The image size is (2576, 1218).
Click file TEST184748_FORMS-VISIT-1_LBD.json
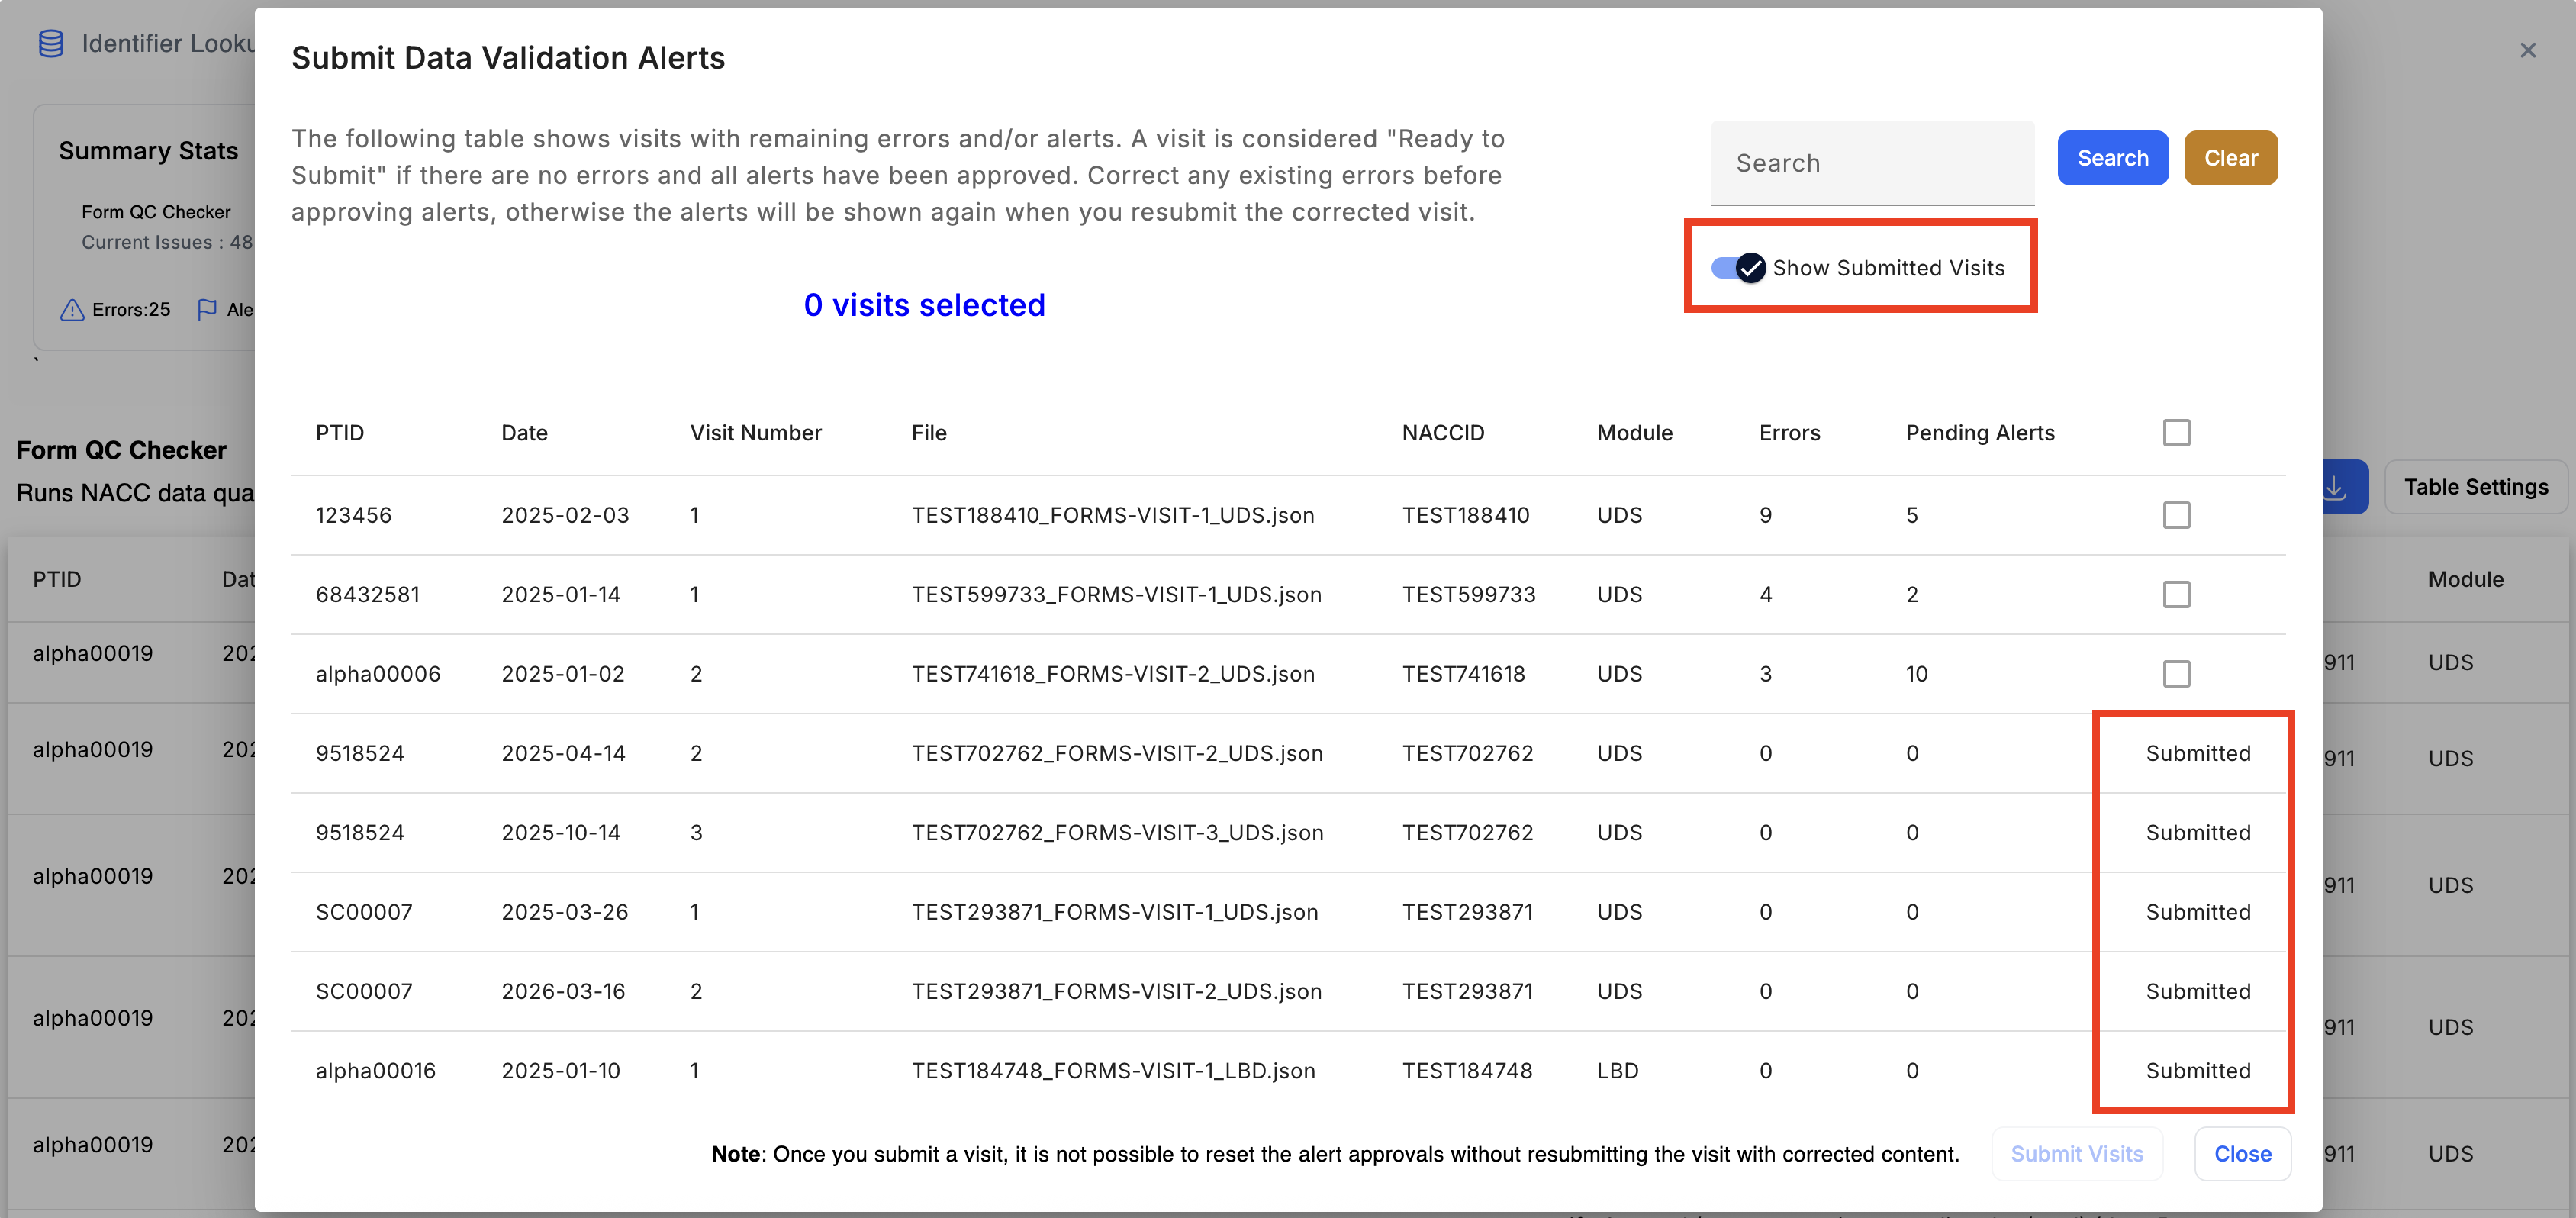(1113, 1071)
